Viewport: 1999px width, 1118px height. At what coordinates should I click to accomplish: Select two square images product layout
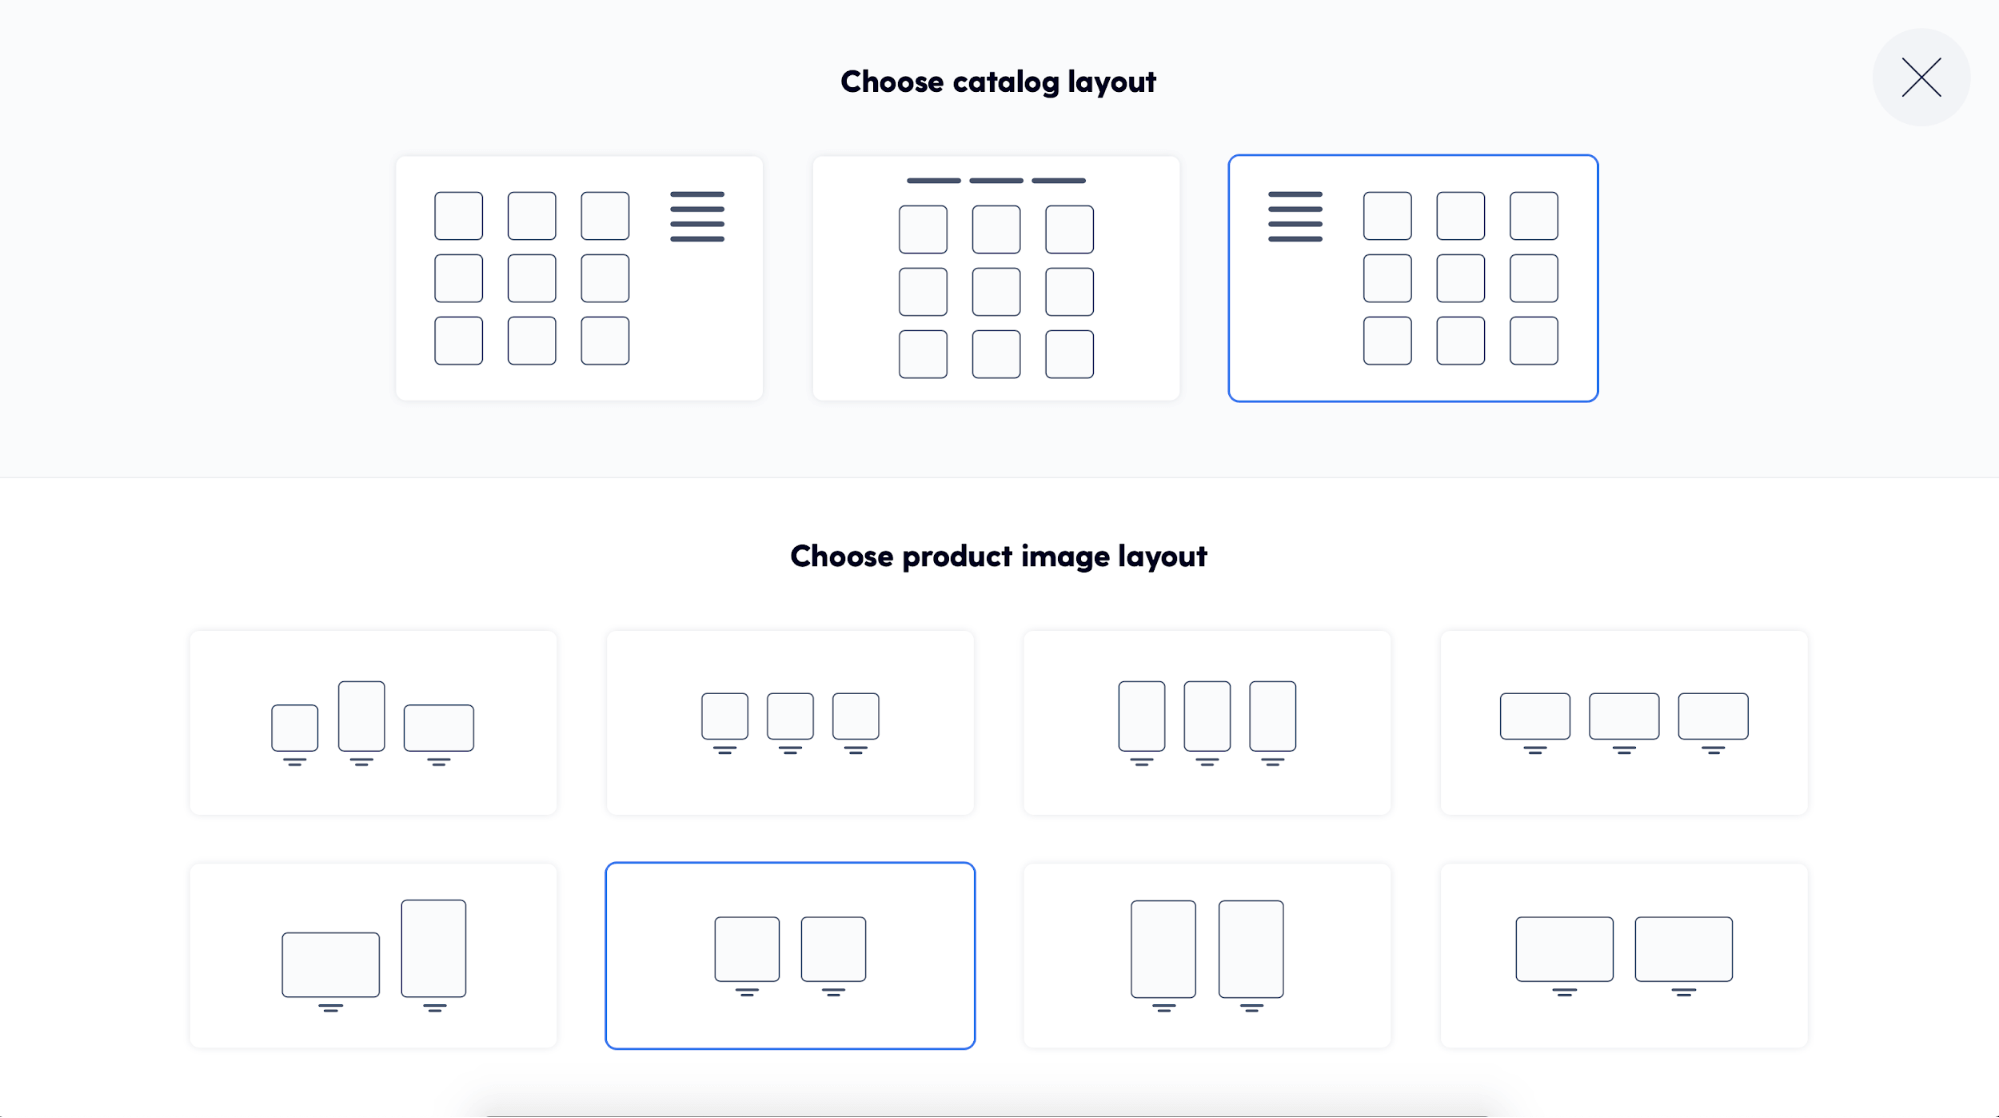tap(790, 956)
